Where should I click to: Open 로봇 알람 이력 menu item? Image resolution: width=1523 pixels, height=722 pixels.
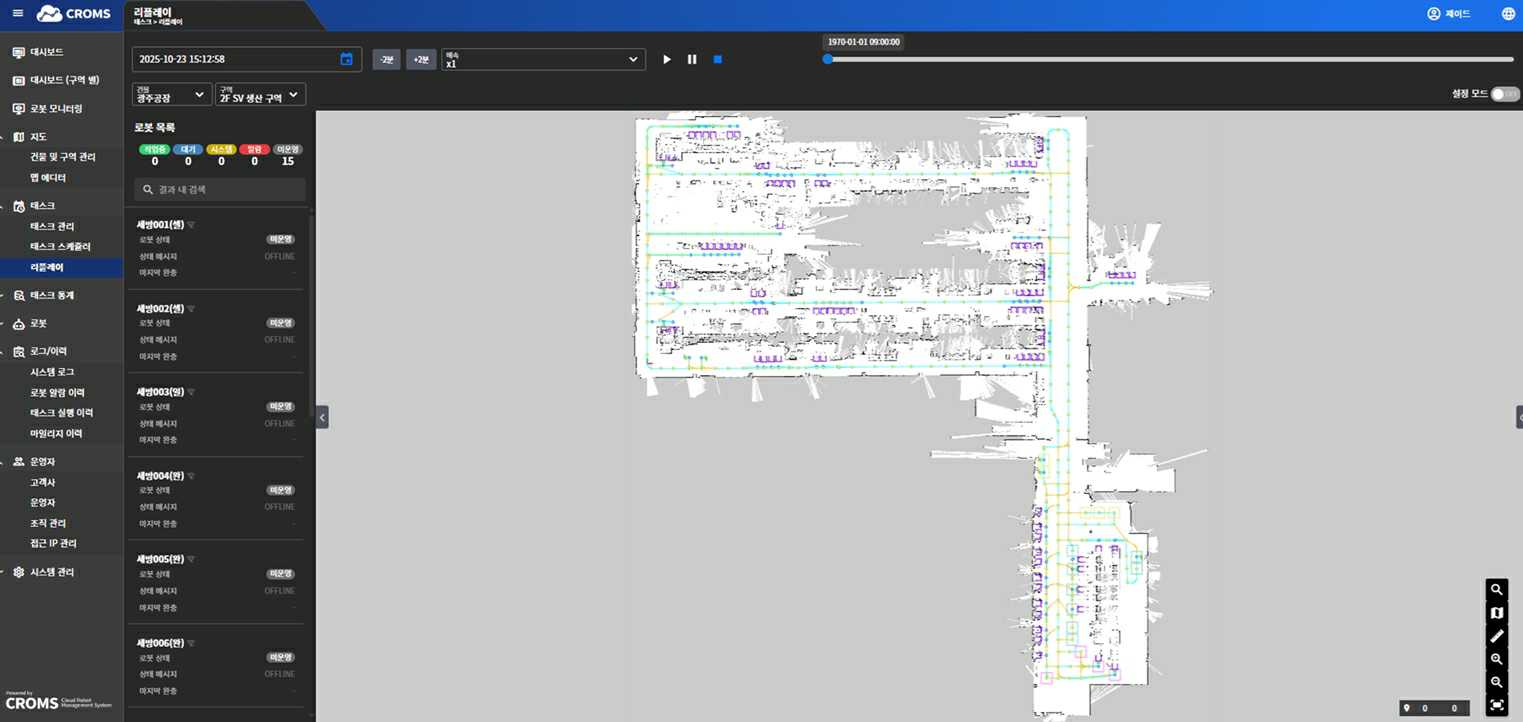pyautogui.click(x=57, y=393)
